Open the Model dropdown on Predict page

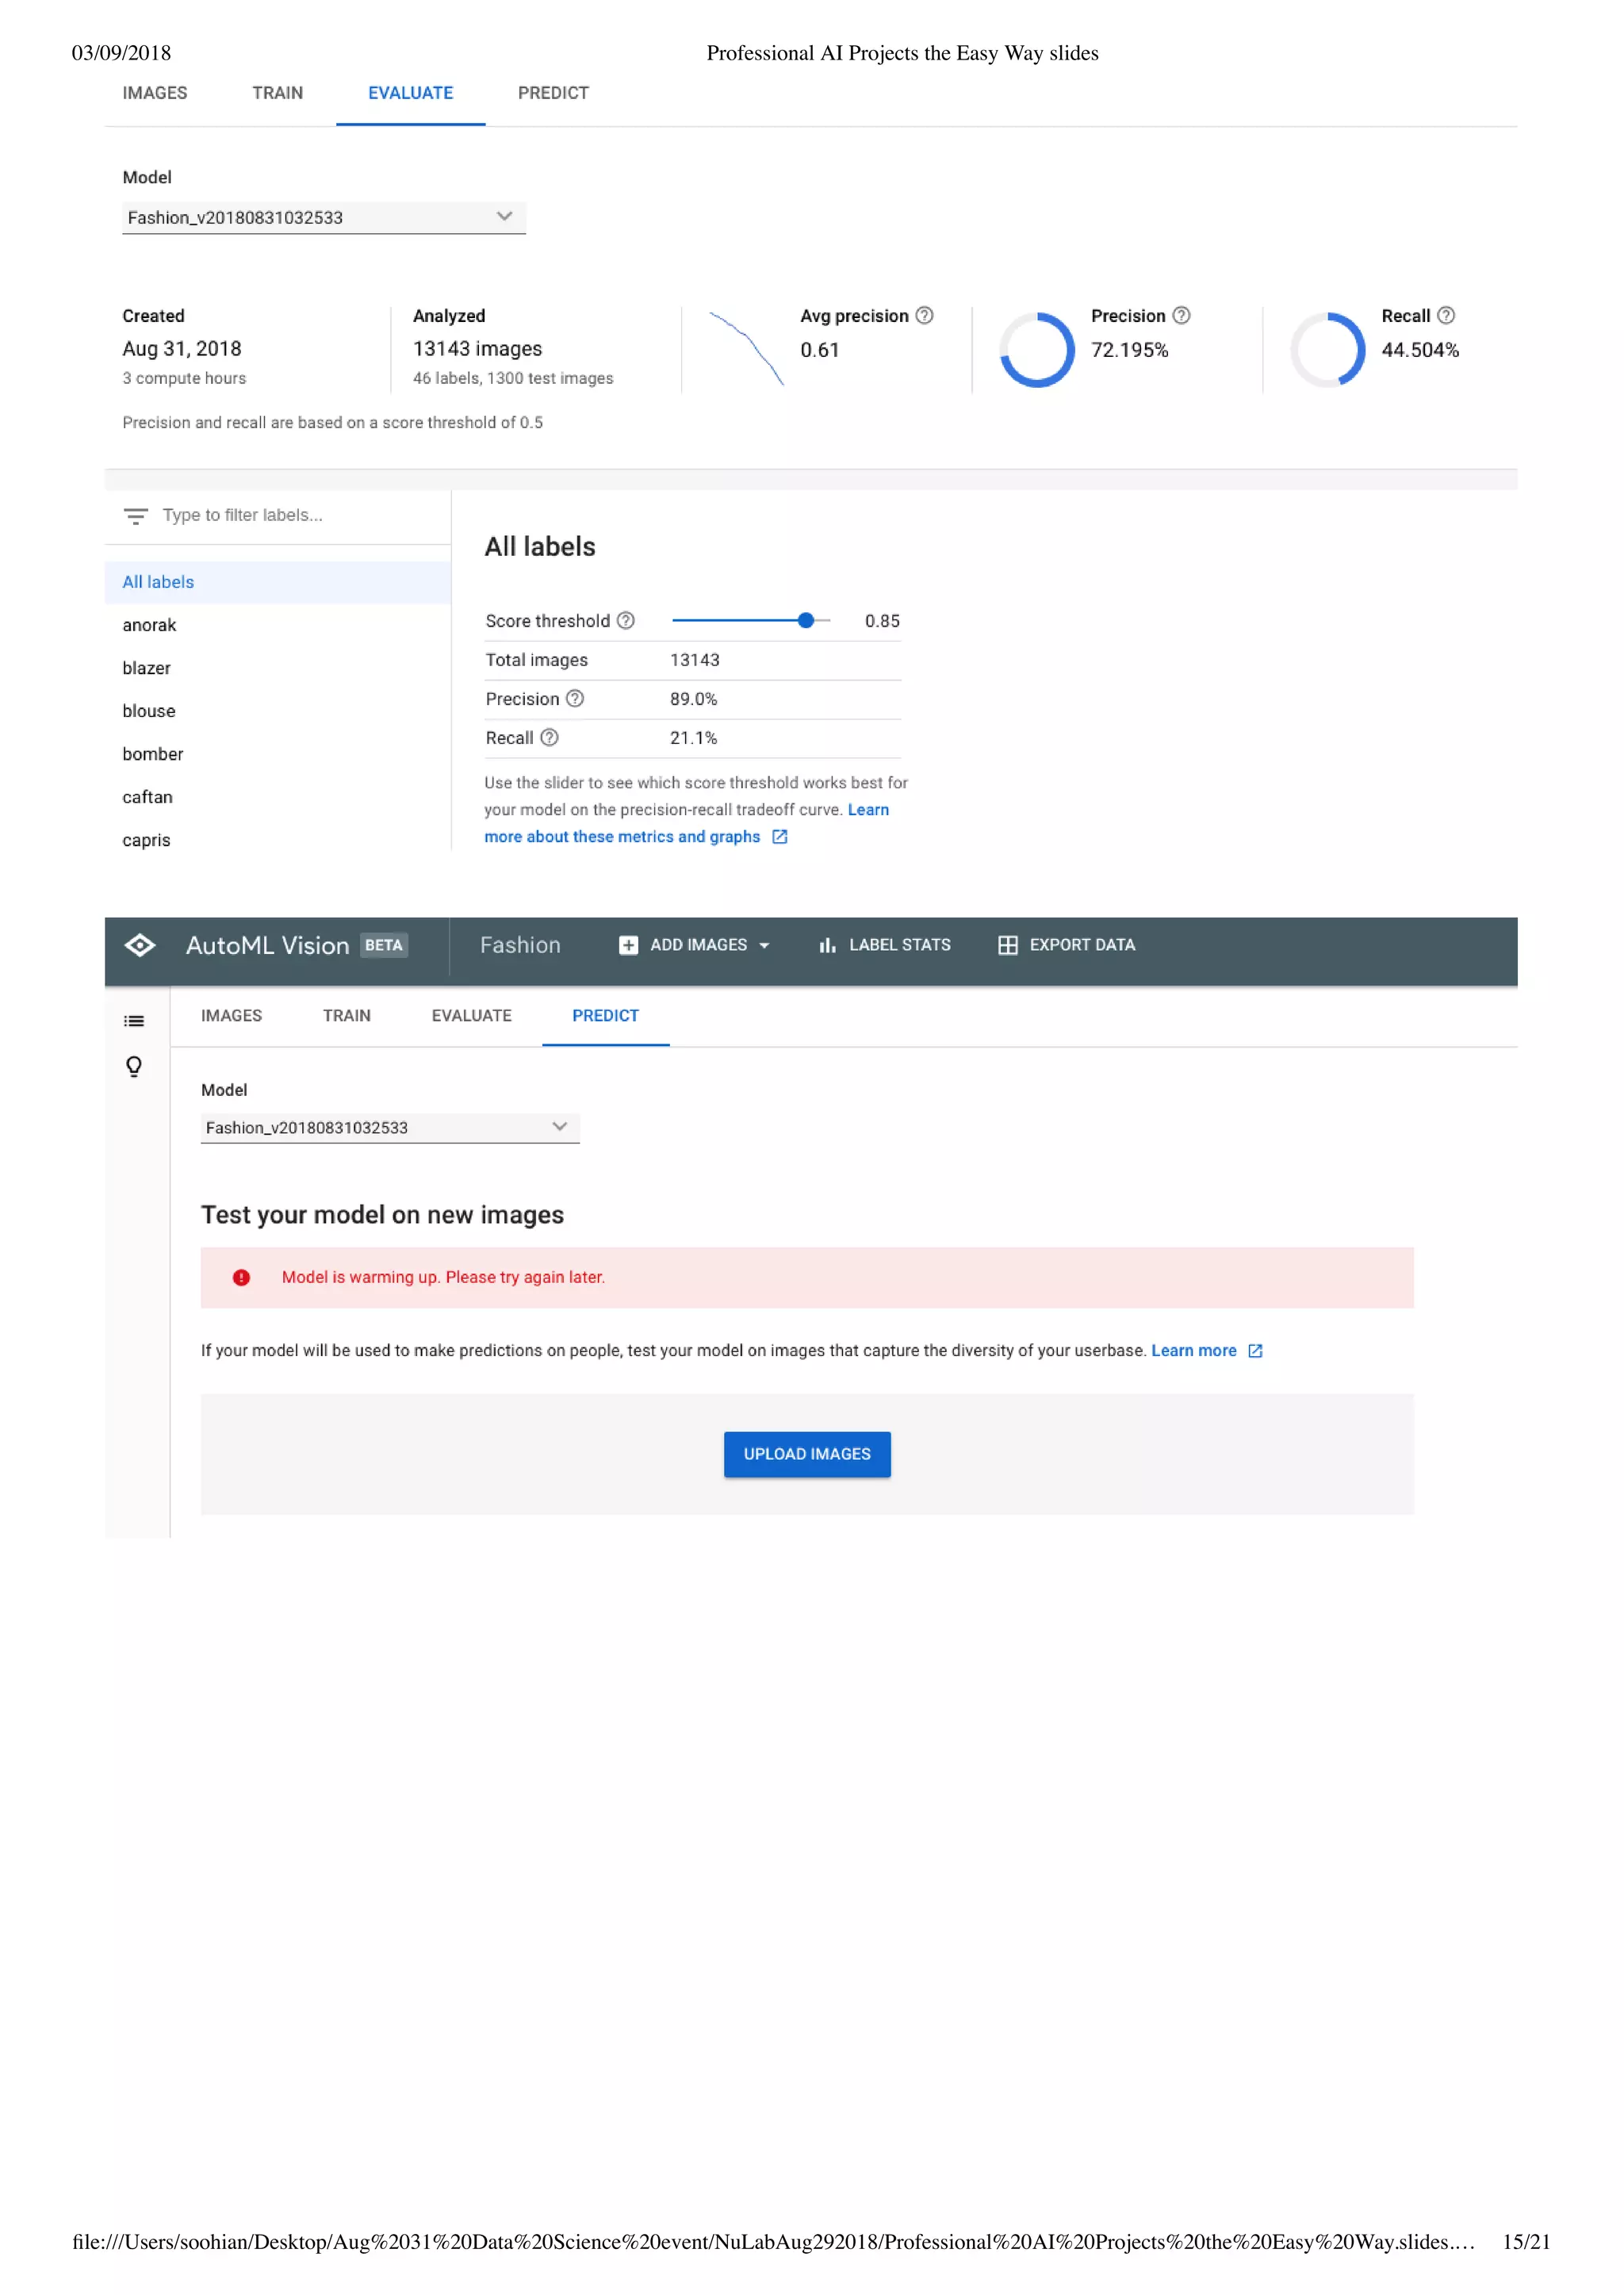pyautogui.click(x=390, y=1128)
